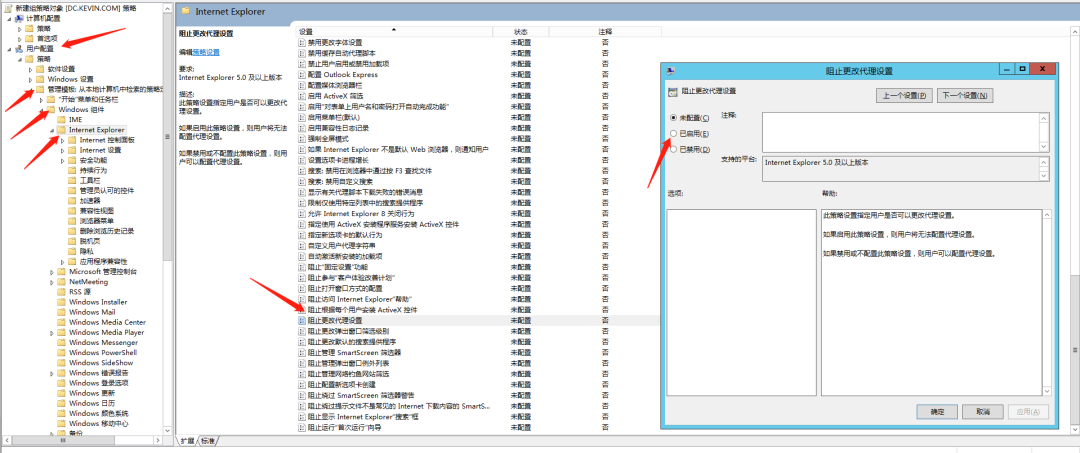Click the 上一个设置 button

[904, 95]
